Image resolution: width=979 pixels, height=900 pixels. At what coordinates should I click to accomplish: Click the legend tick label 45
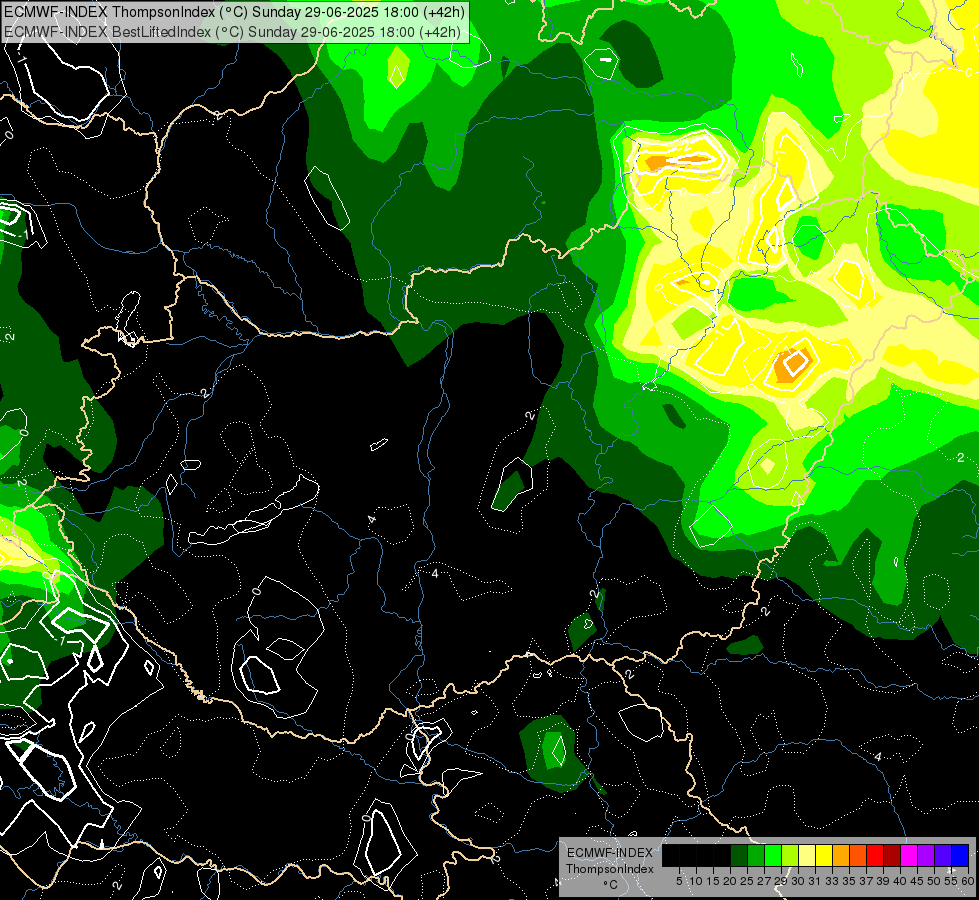[x=918, y=881]
